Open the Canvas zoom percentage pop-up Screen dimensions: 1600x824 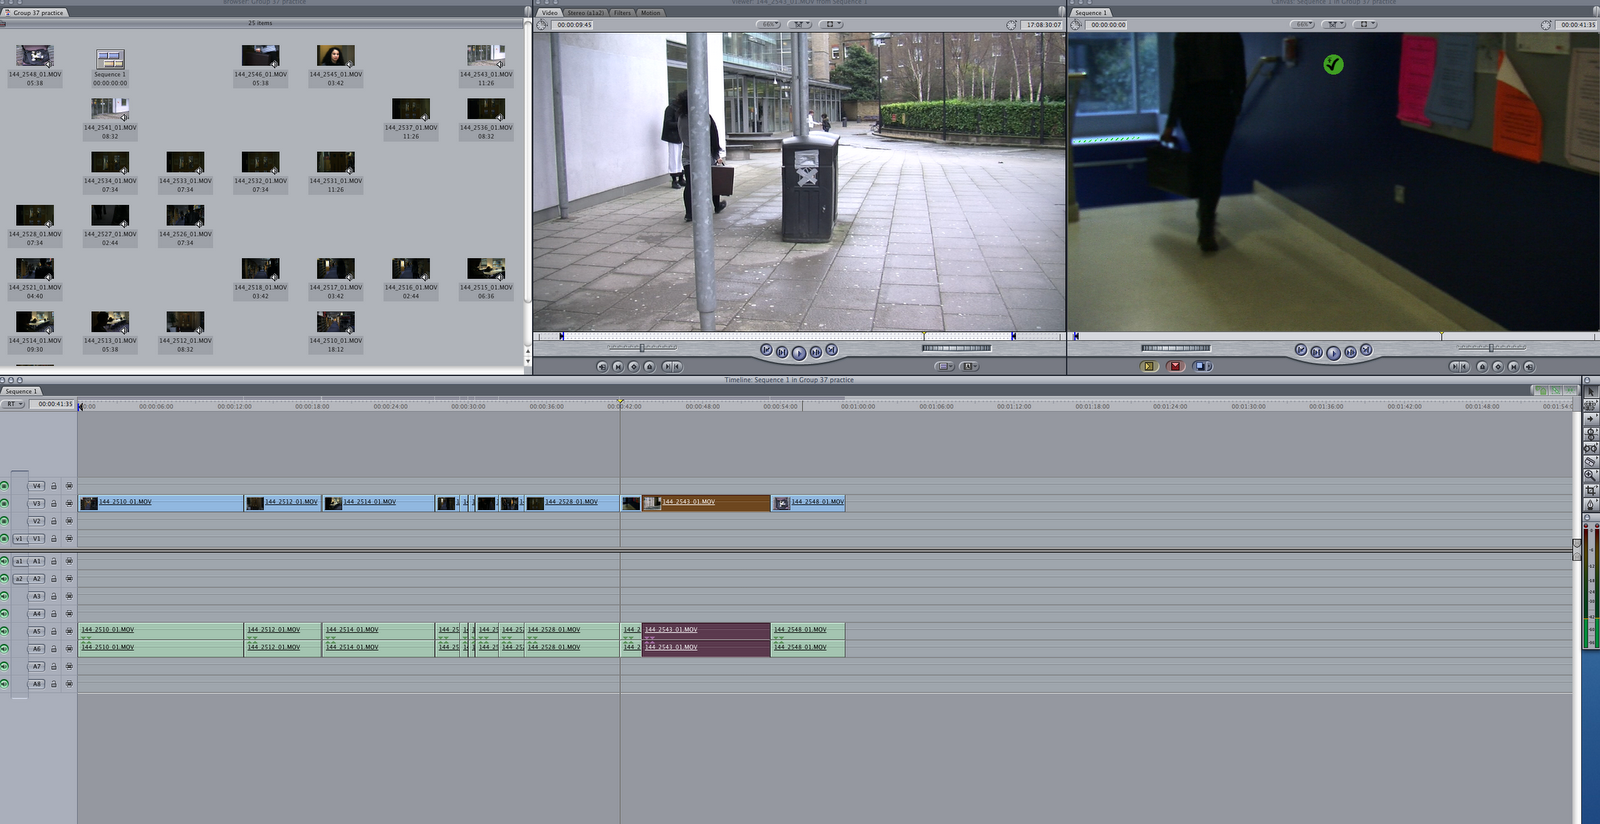pos(1302,24)
